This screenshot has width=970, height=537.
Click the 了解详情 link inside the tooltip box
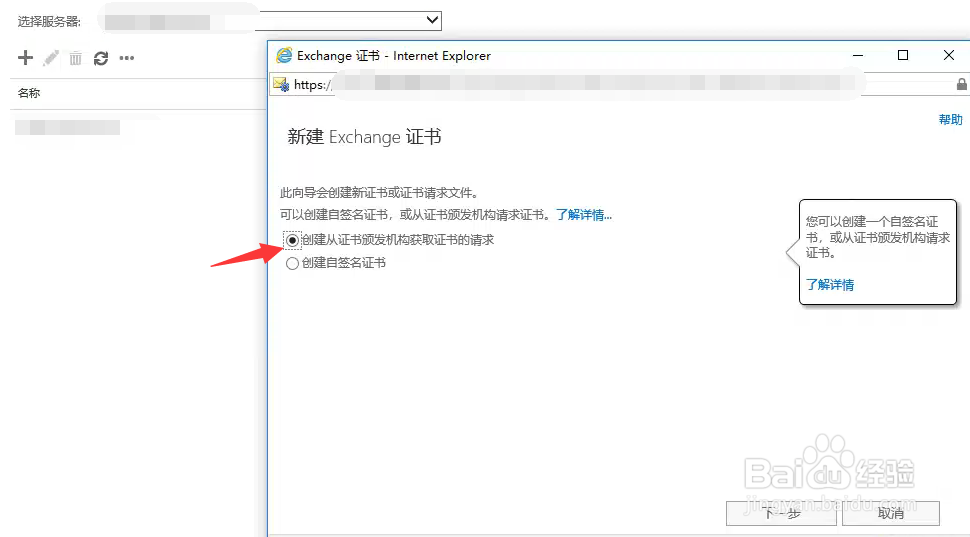coord(830,285)
